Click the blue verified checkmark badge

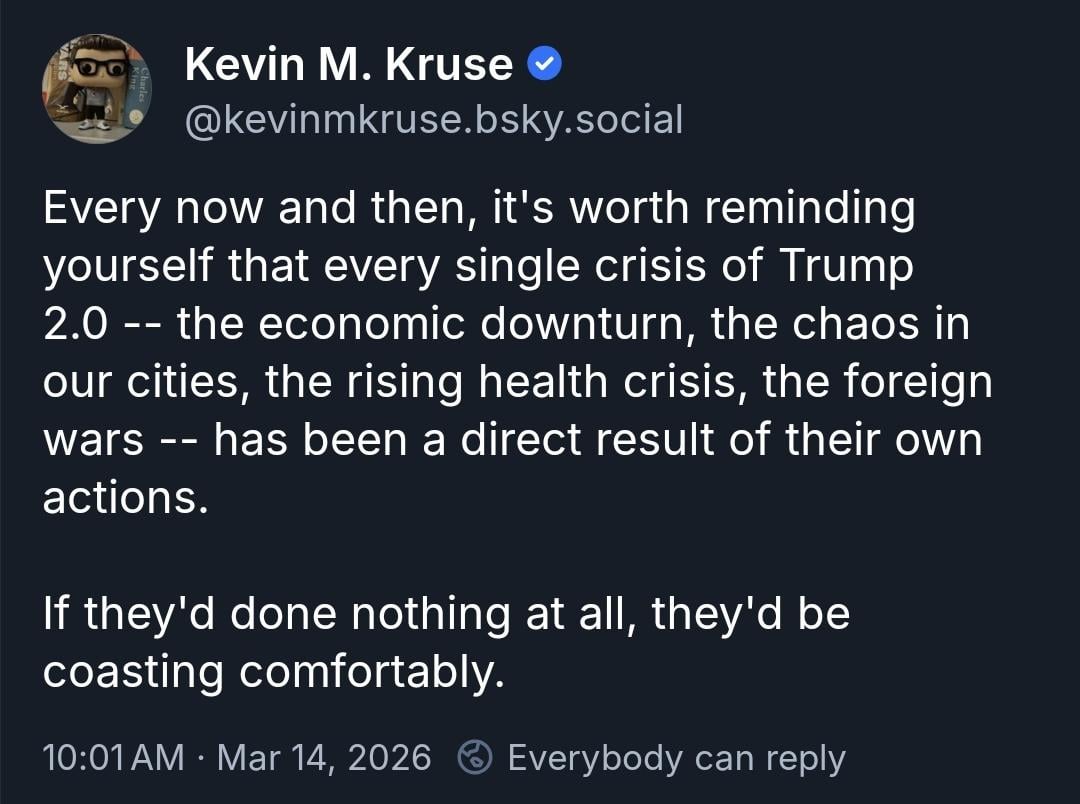click(545, 65)
